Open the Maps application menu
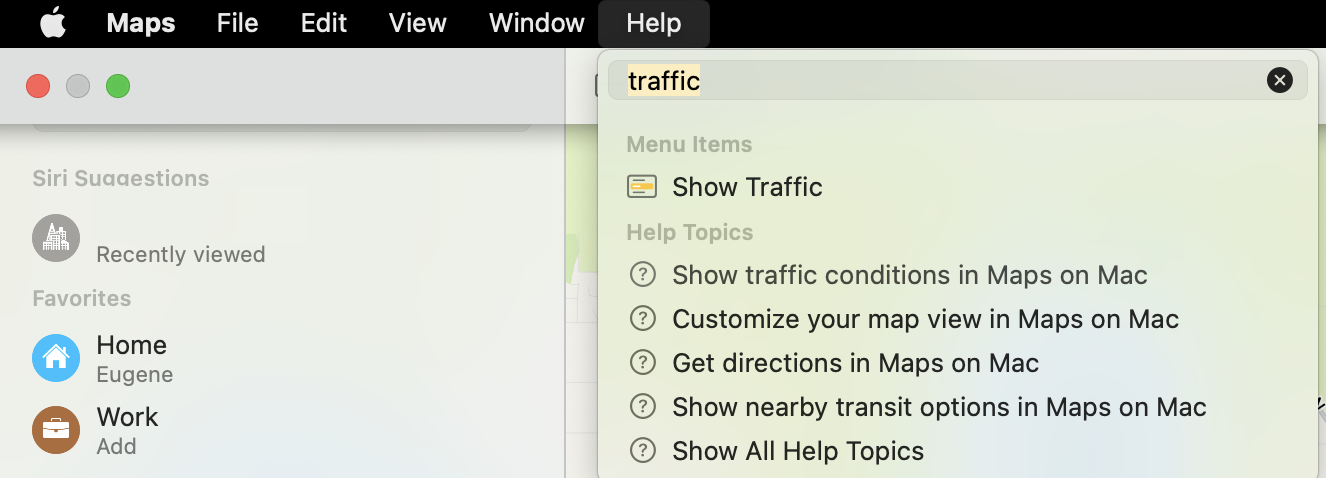 point(140,23)
